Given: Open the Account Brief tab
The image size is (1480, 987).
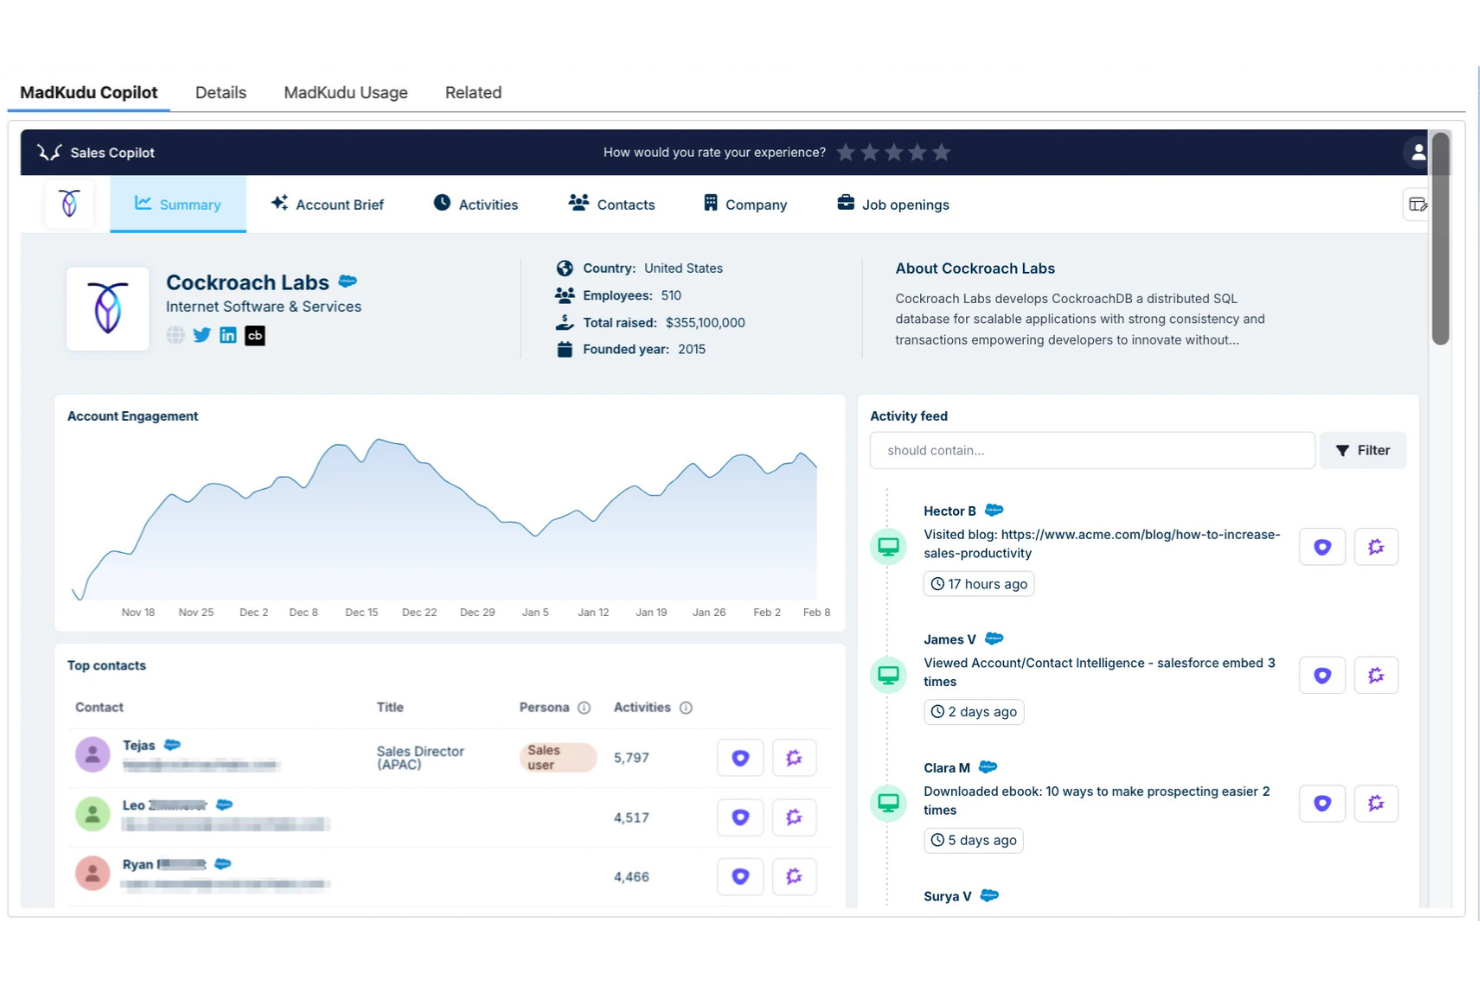Looking at the screenshot, I should click(327, 204).
